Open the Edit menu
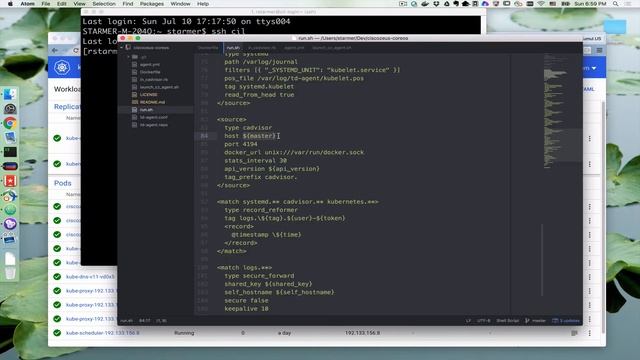This screenshot has height=360, width=640. tap(62, 4)
